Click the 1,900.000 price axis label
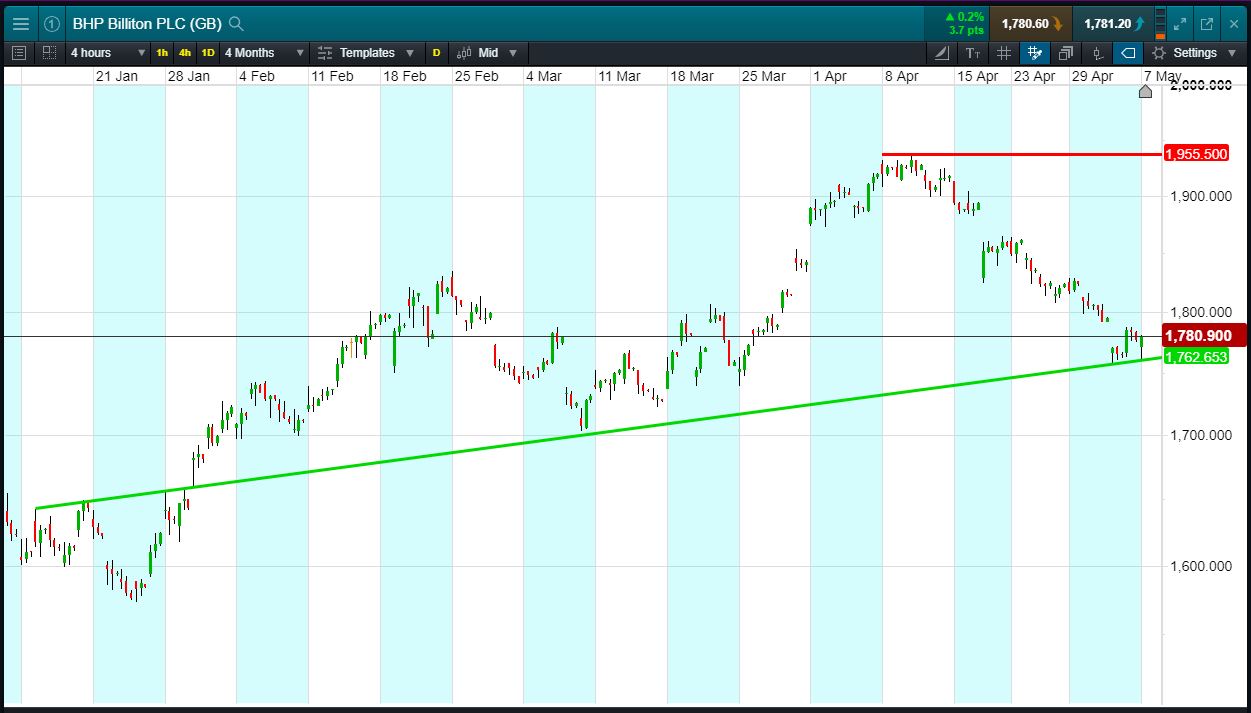Viewport: 1251px width, 713px height. (x=1200, y=196)
